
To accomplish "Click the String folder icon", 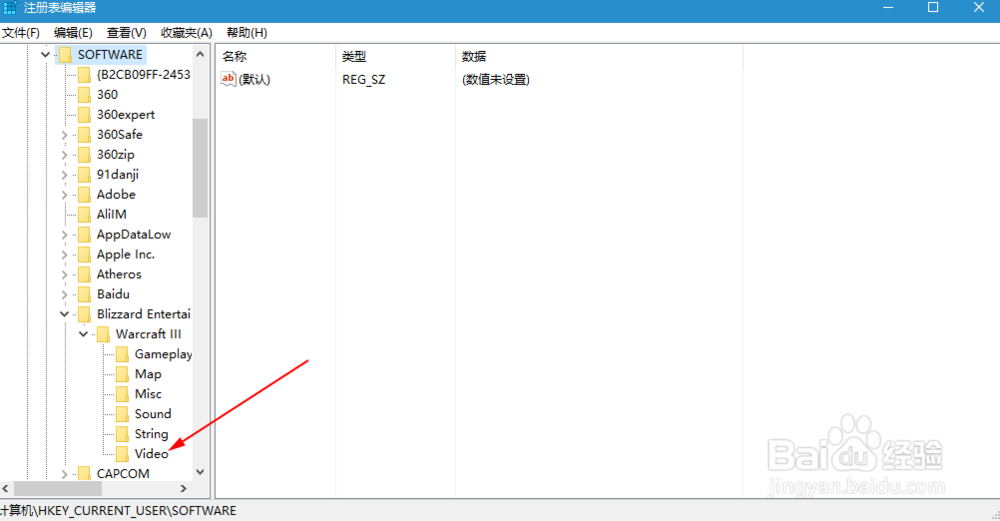I will (x=122, y=434).
